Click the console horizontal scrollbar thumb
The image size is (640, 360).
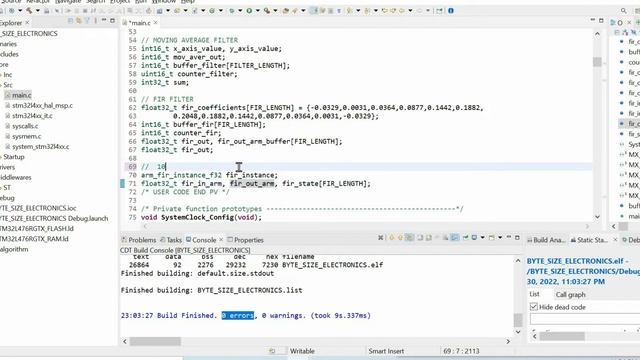tap(155, 341)
